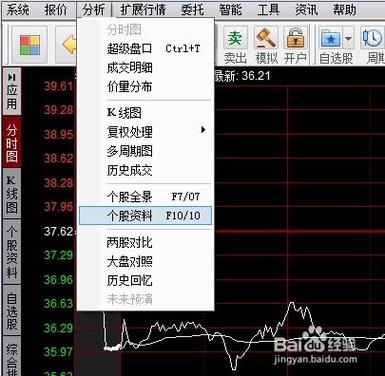Select K线图 in the 分析 menu
The height and width of the screenshot is (376, 385).
145,113
